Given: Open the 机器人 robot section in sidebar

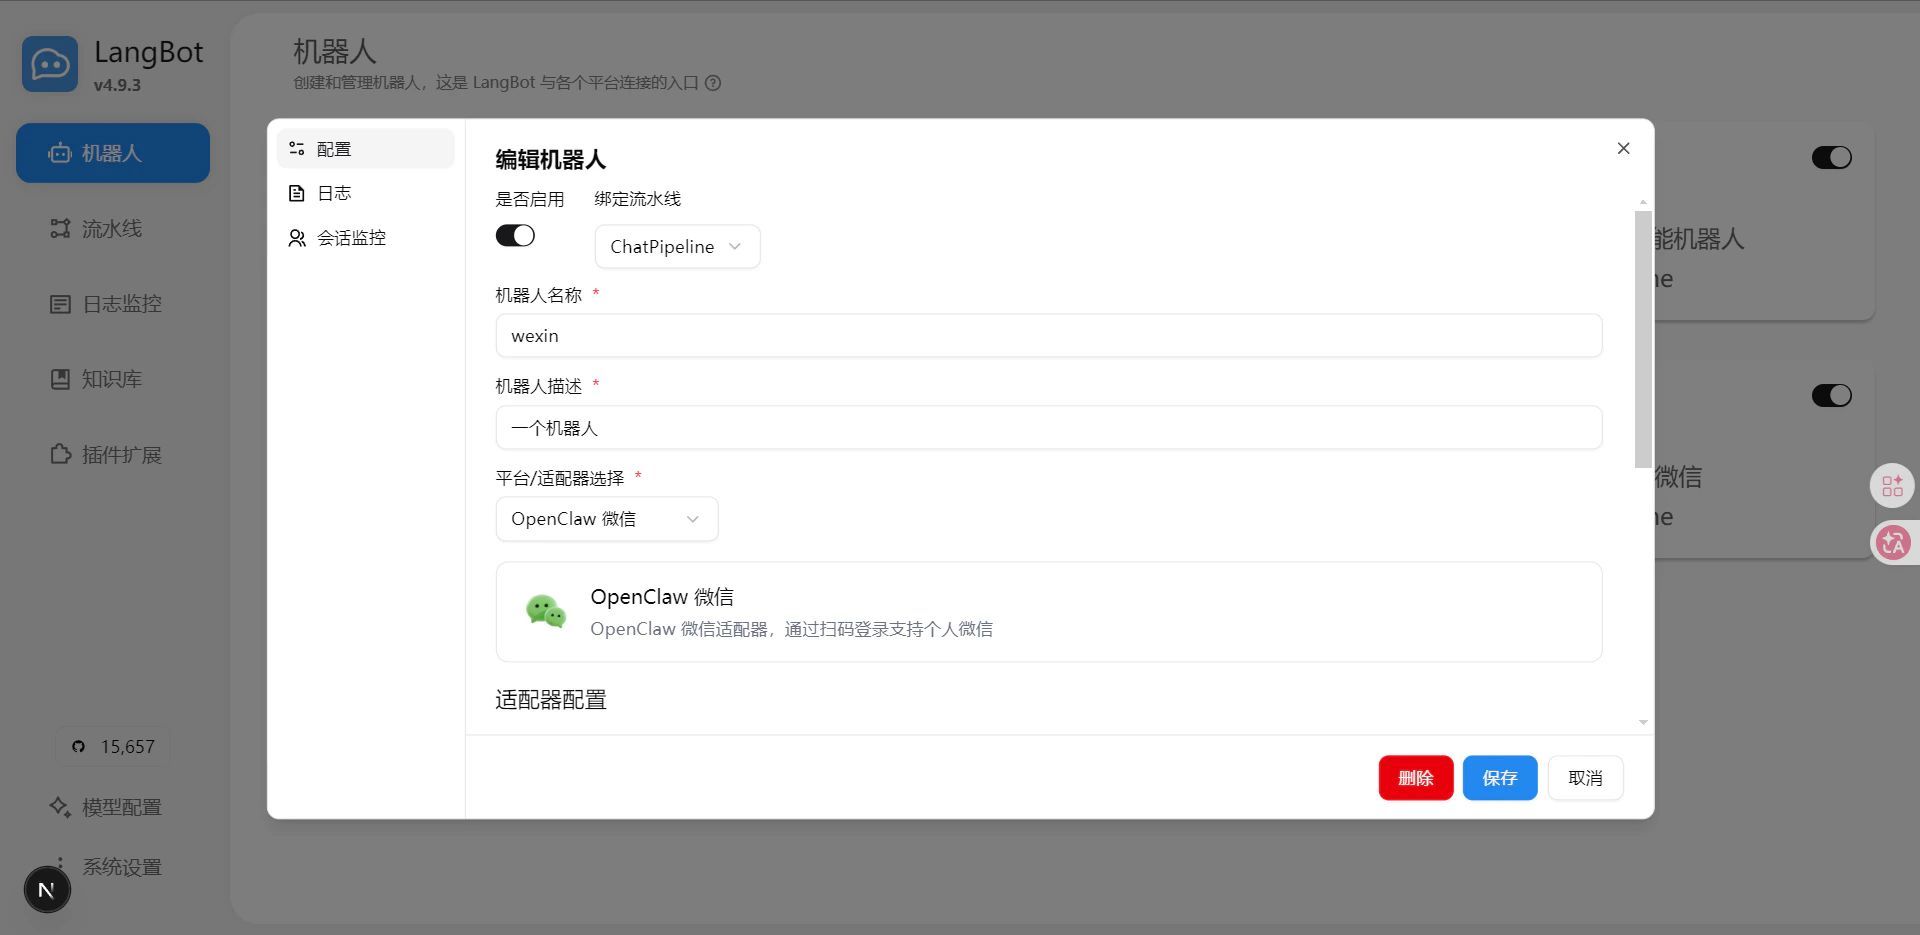Looking at the screenshot, I should pos(112,152).
